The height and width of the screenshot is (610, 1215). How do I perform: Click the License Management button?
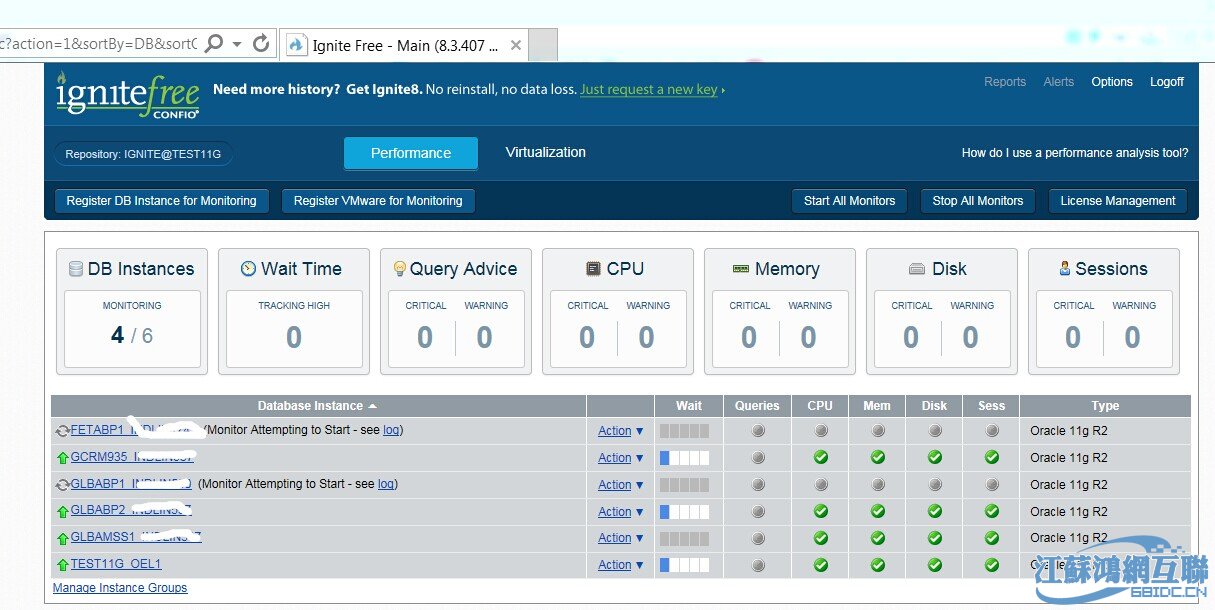click(1118, 201)
